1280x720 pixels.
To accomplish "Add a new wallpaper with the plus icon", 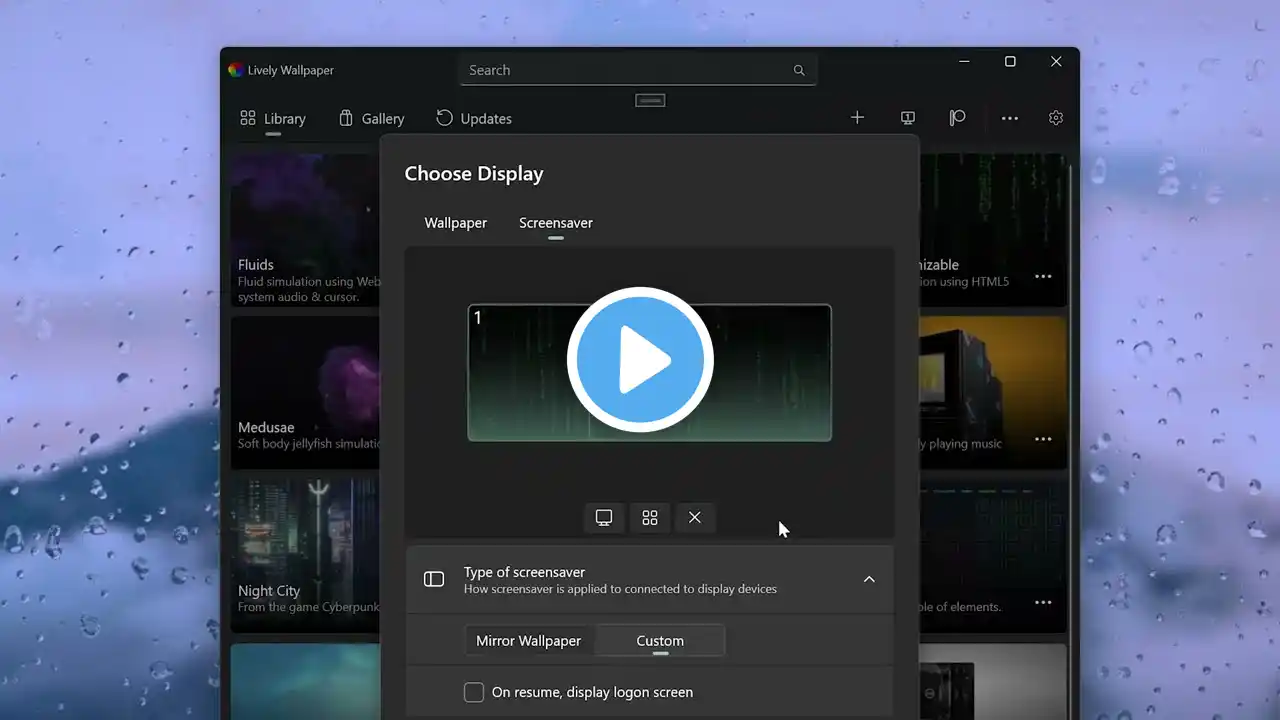I will pos(857,118).
